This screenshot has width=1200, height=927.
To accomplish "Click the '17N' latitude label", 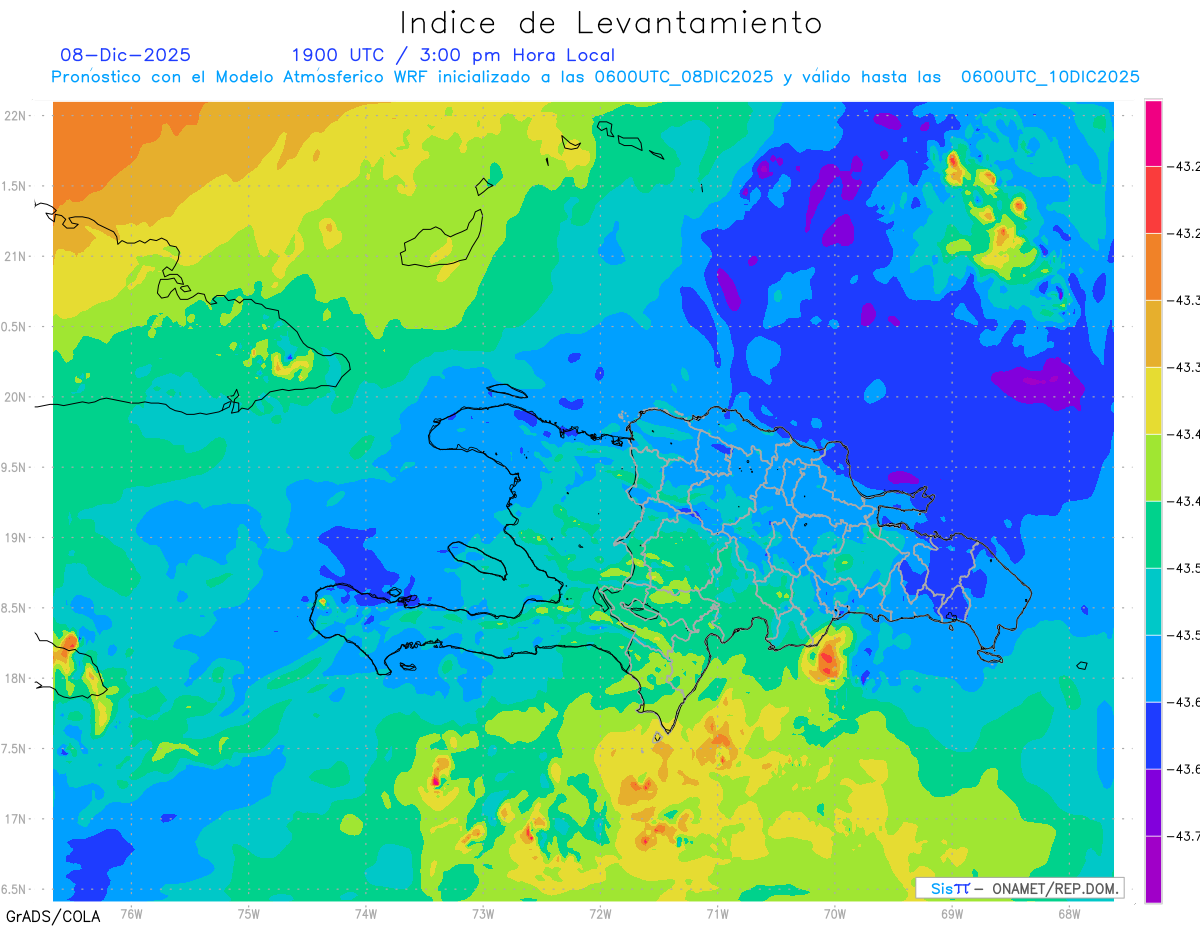I will [15, 819].
